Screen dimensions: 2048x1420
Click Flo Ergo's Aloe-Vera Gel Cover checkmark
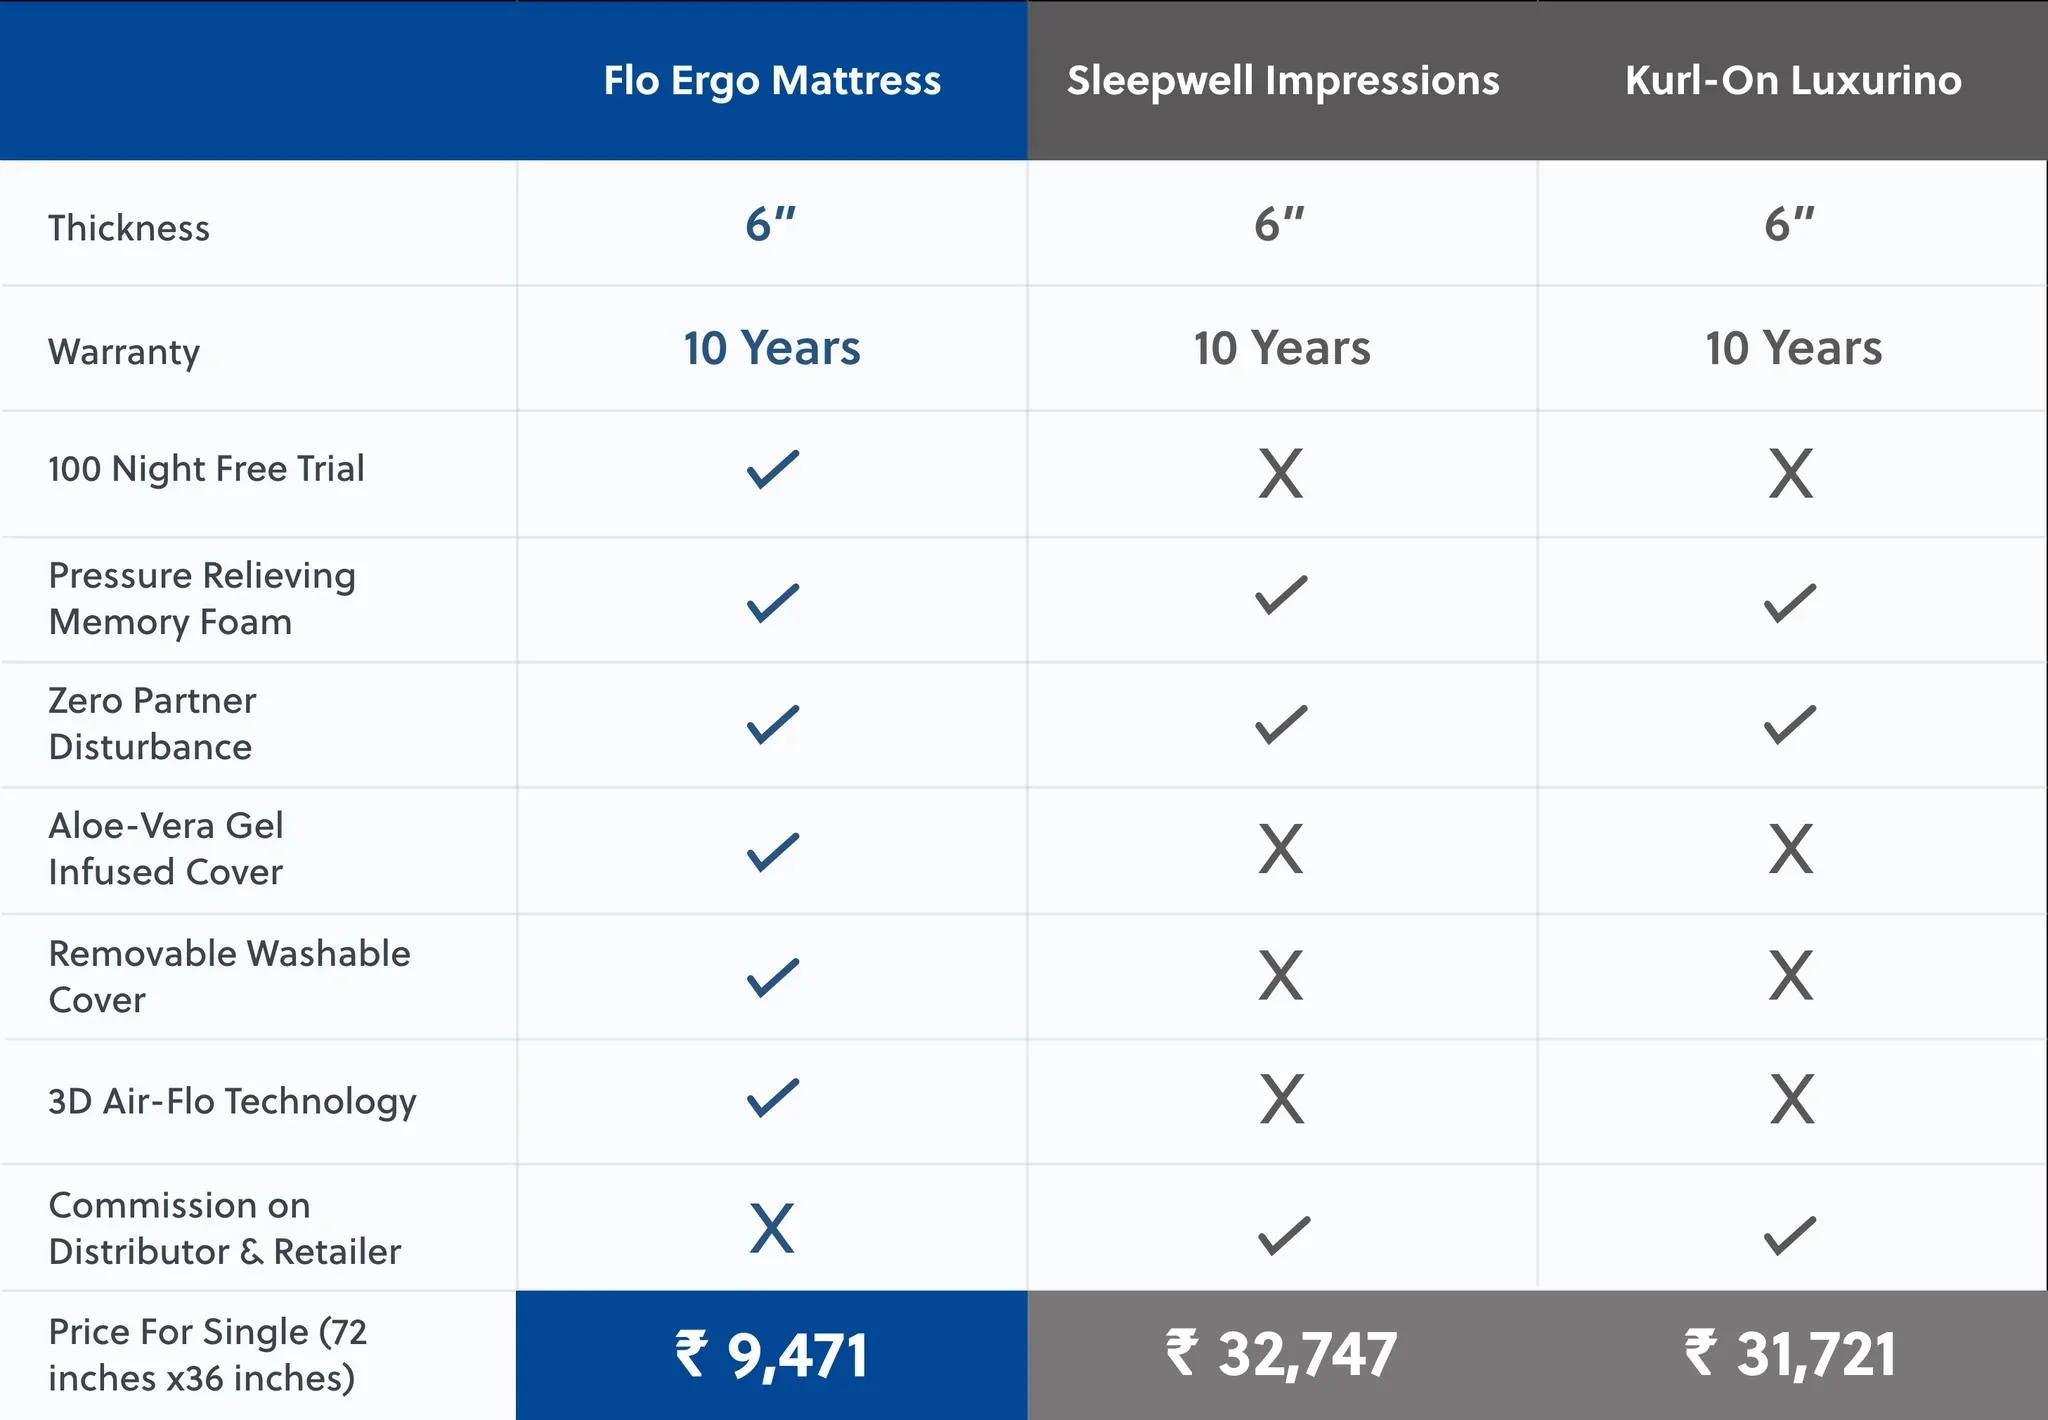(x=772, y=851)
